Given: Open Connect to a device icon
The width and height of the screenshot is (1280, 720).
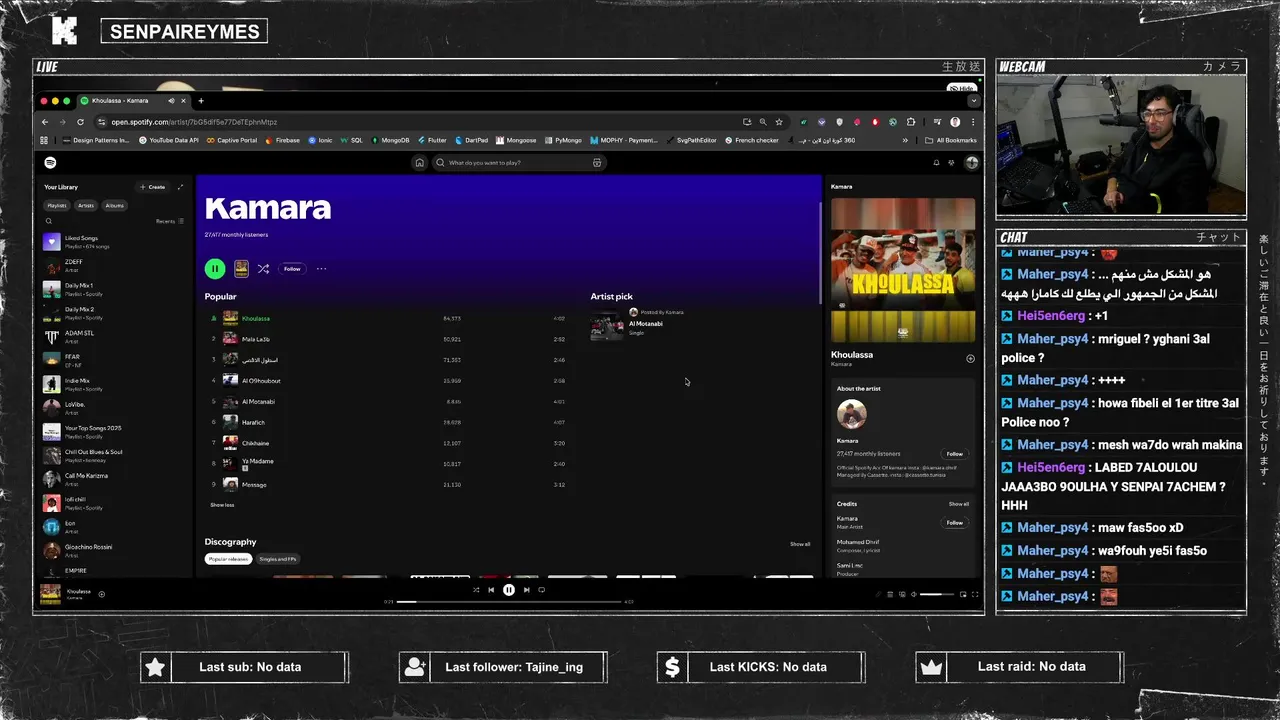Looking at the screenshot, I should click(x=901, y=594).
